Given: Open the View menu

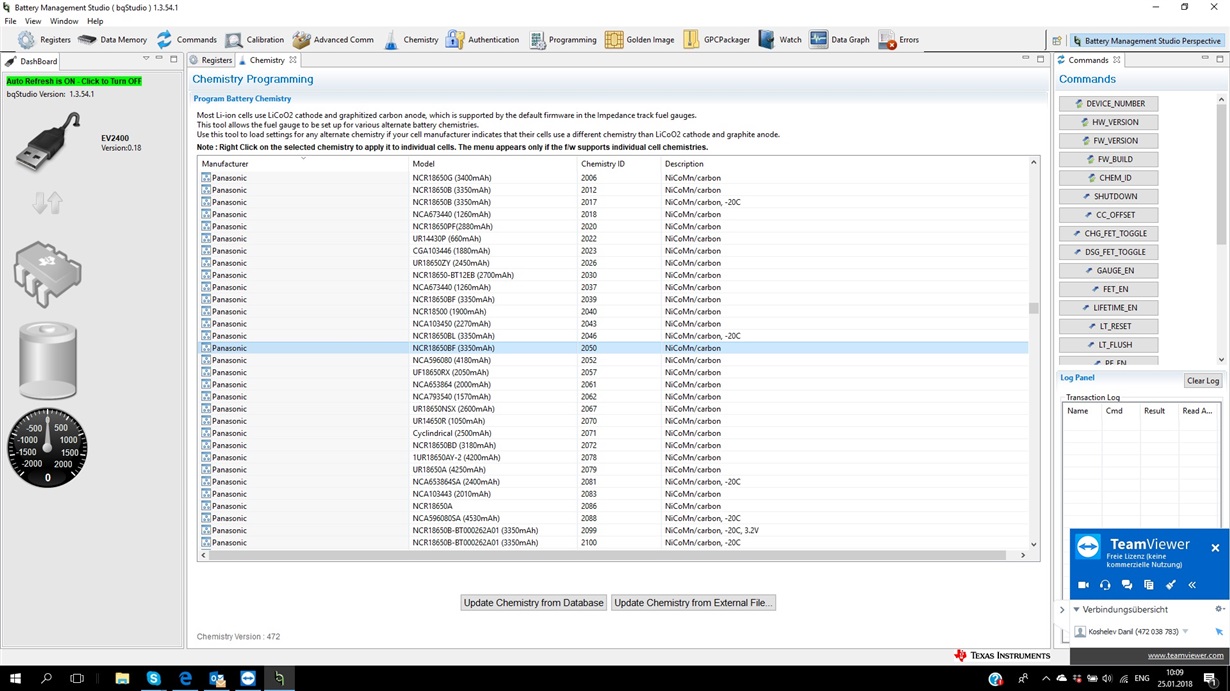Looking at the screenshot, I should click(x=33, y=21).
